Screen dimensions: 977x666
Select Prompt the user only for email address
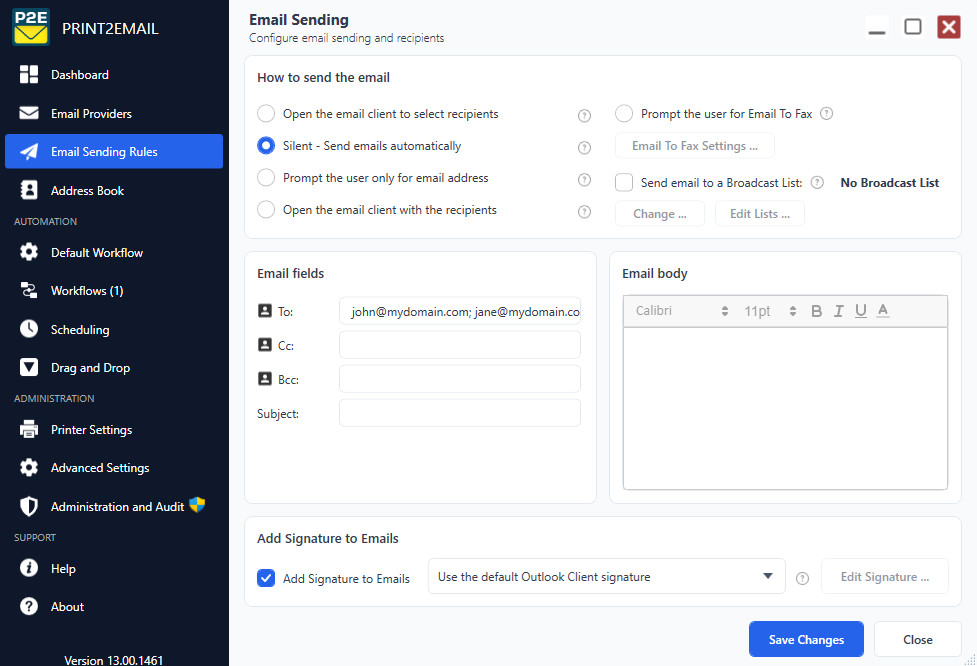pyautogui.click(x=266, y=178)
